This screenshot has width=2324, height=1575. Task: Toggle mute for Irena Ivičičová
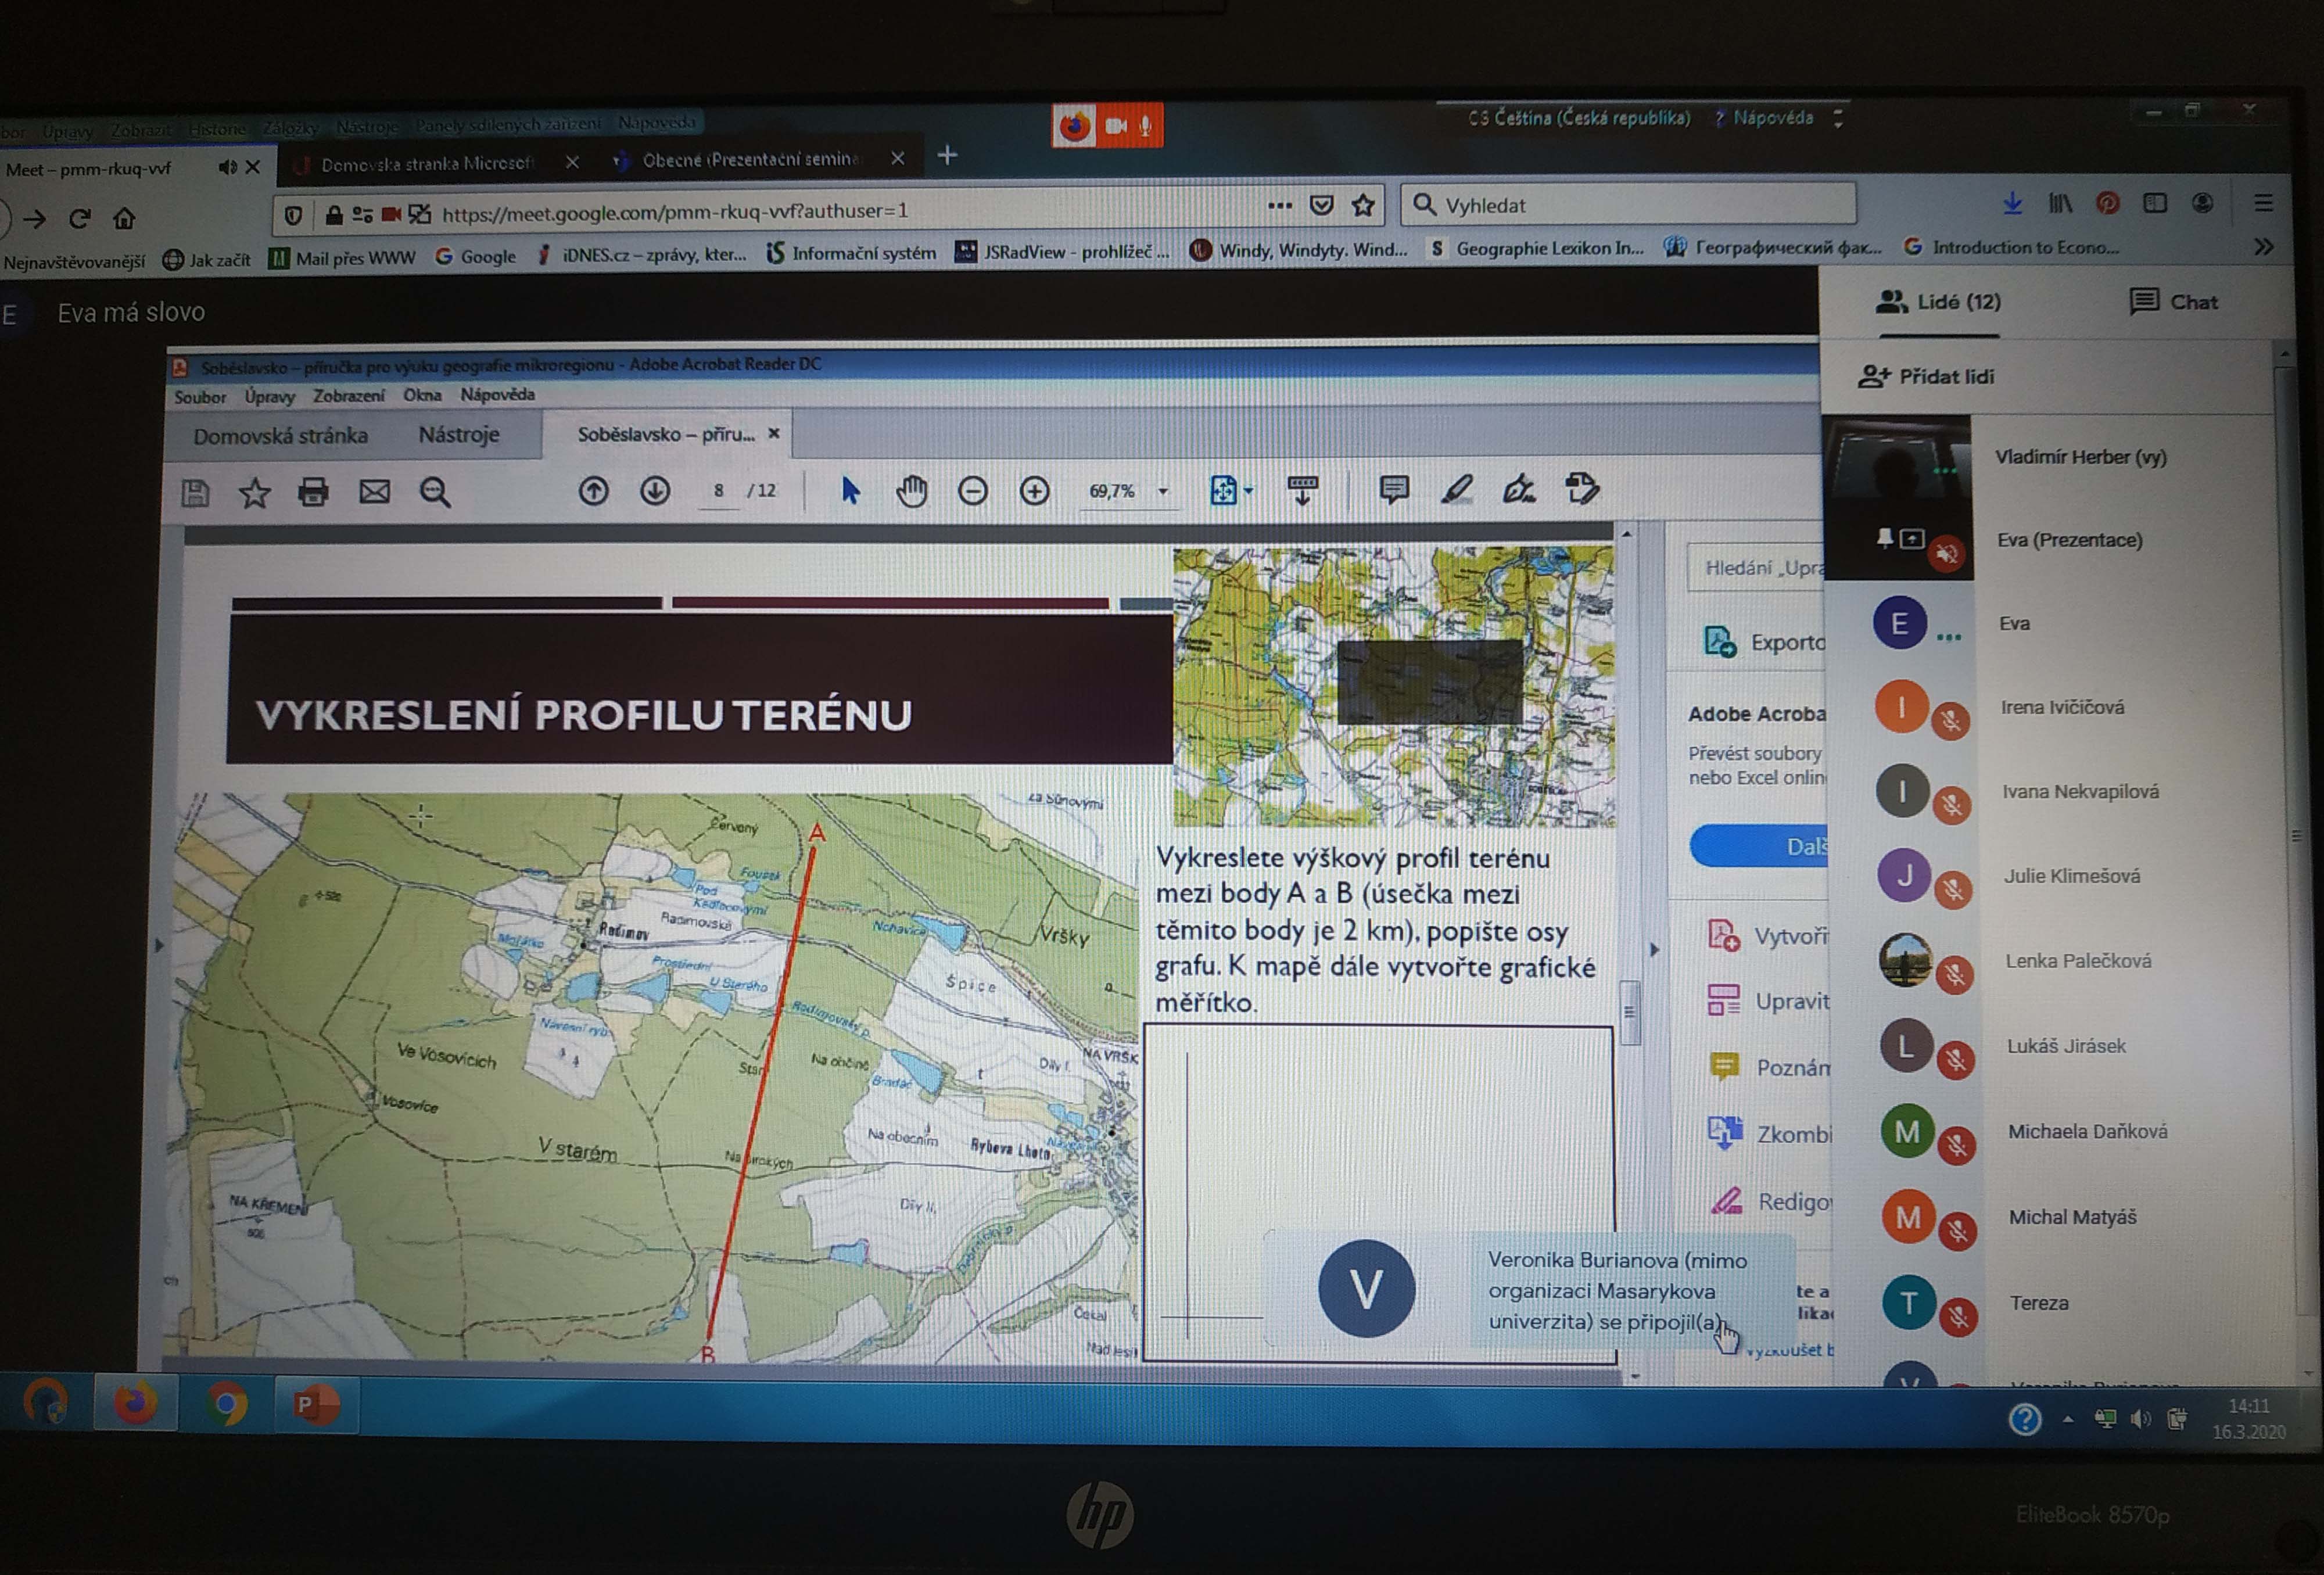coord(1949,721)
